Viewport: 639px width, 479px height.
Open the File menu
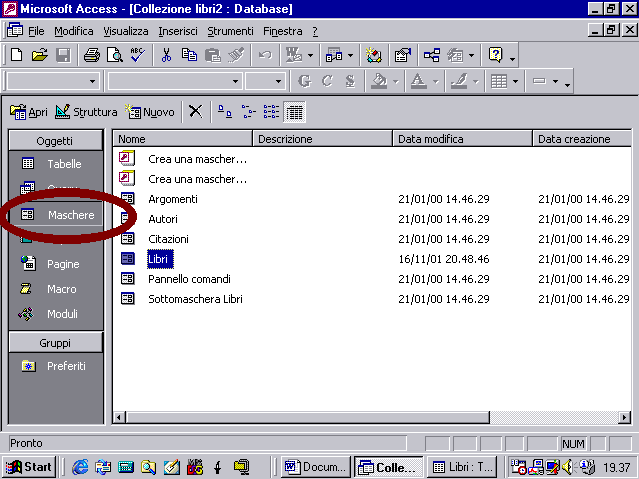pos(36,31)
